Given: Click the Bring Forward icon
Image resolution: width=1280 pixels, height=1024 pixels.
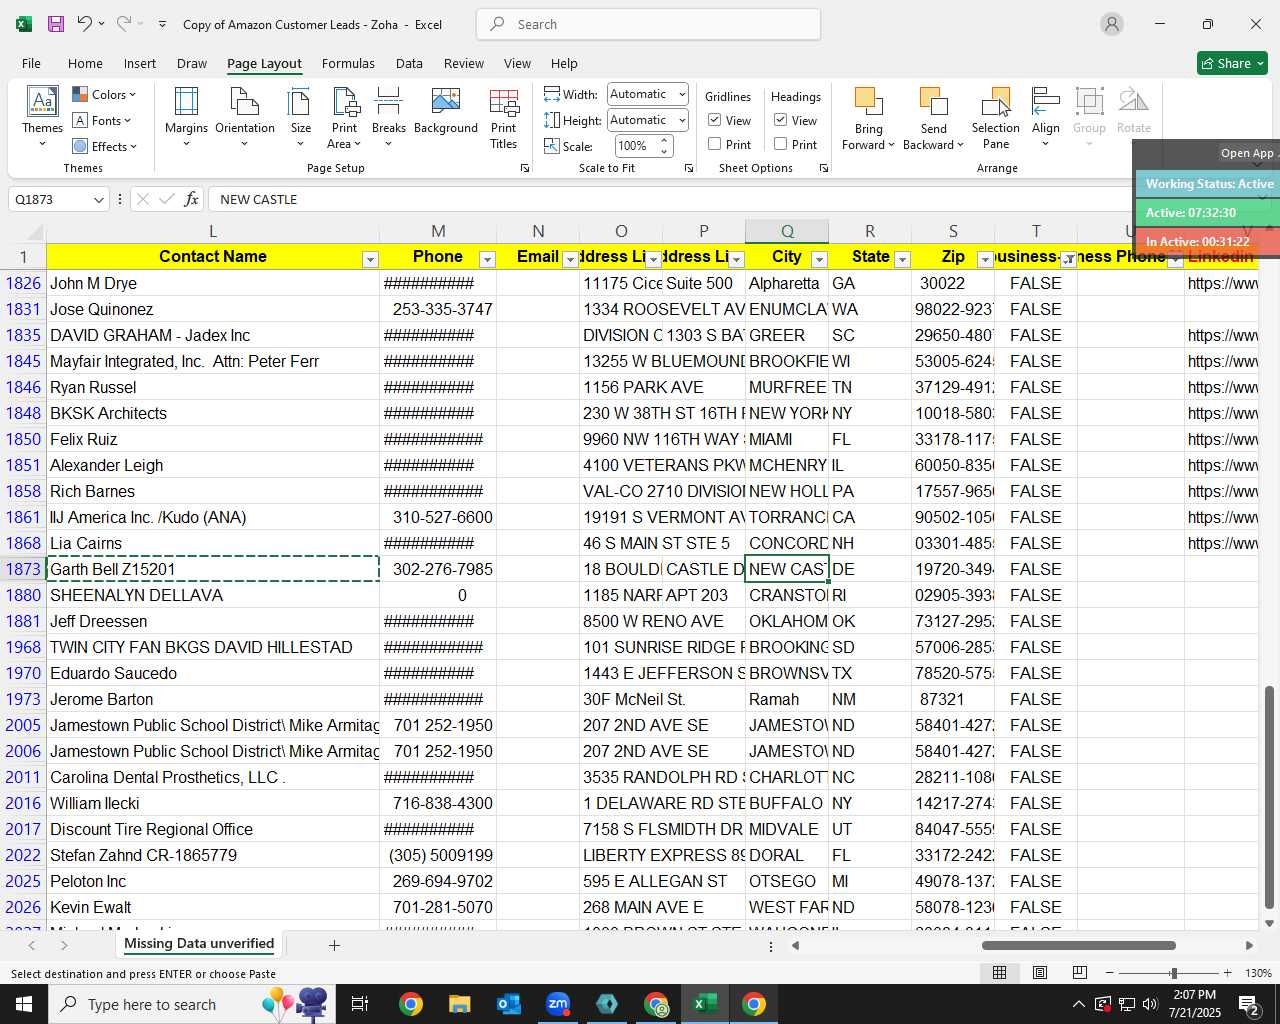Looking at the screenshot, I should click(x=868, y=101).
